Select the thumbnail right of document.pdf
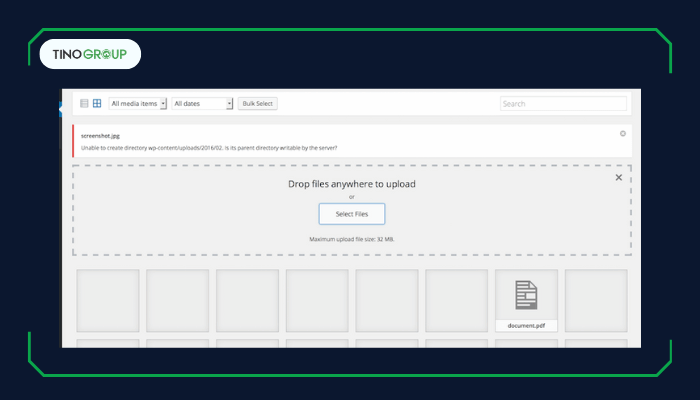Viewport: 700px width, 400px height. 596,300
